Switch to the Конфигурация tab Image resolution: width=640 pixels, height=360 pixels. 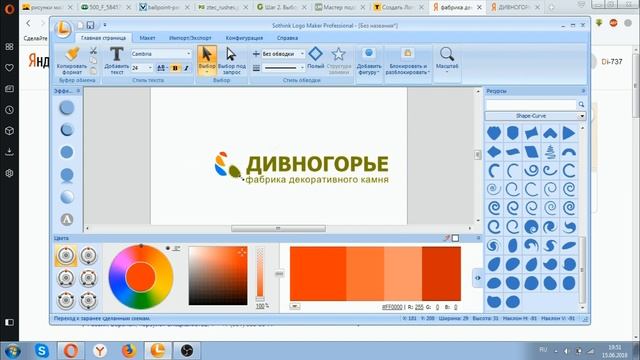tap(244, 38)
